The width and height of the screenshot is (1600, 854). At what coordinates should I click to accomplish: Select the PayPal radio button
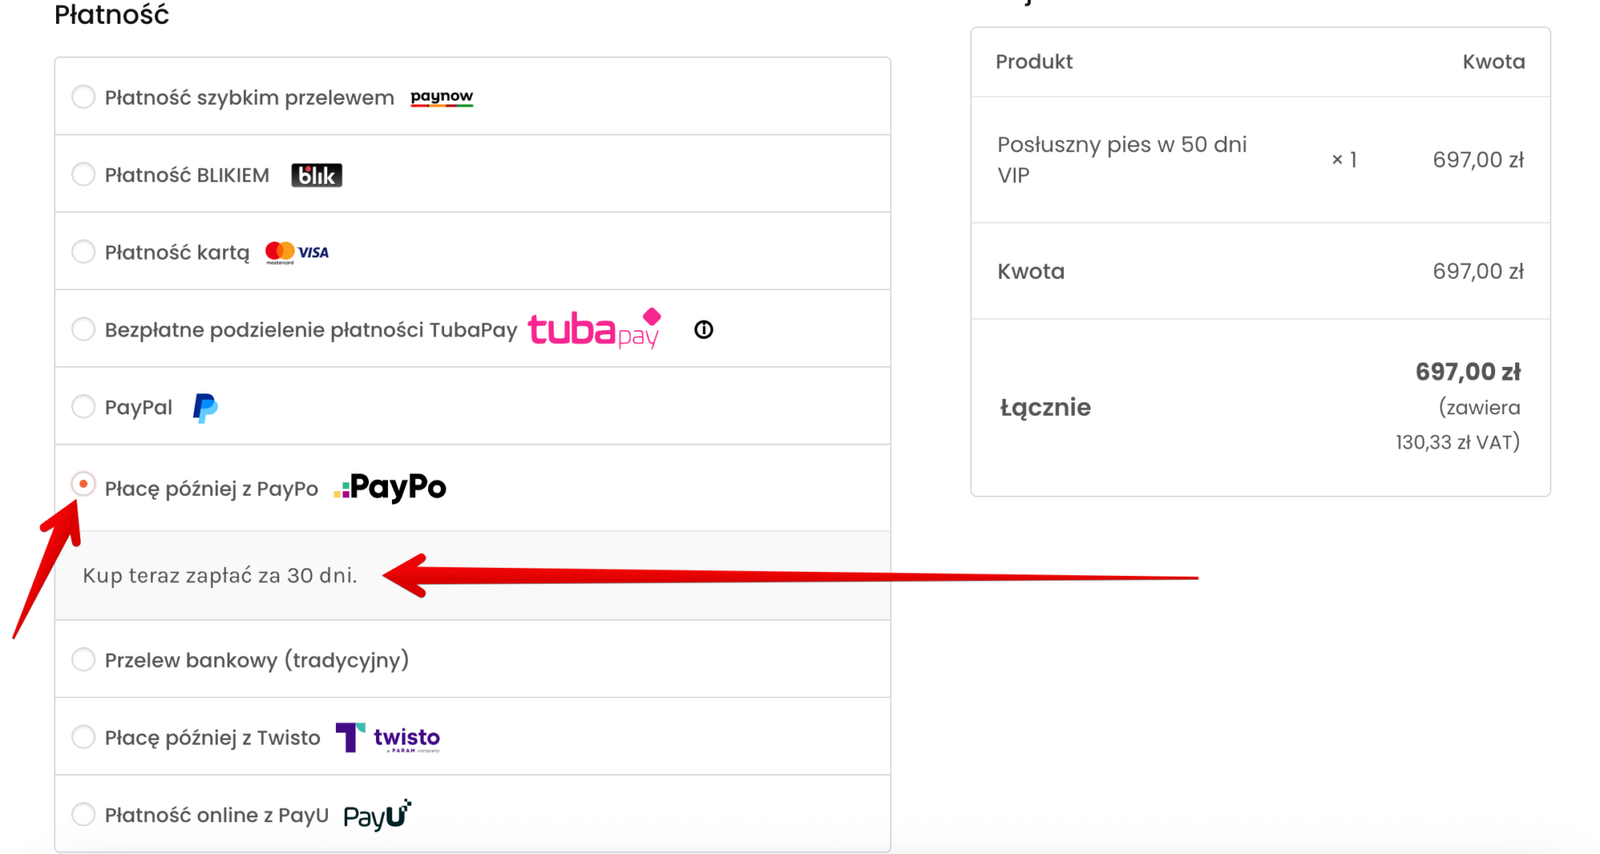pyautogui.click(x=83, y=407)
